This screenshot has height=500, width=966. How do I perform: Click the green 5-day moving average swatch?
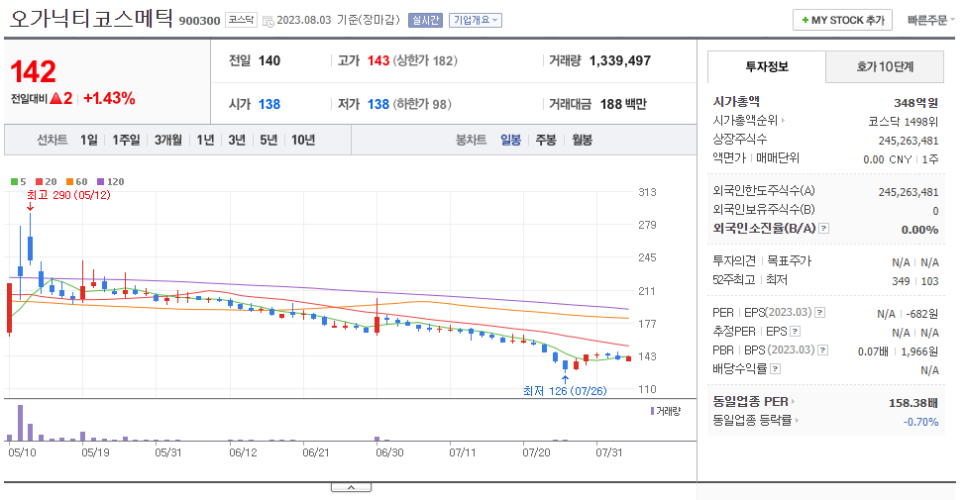click(14, 182)
